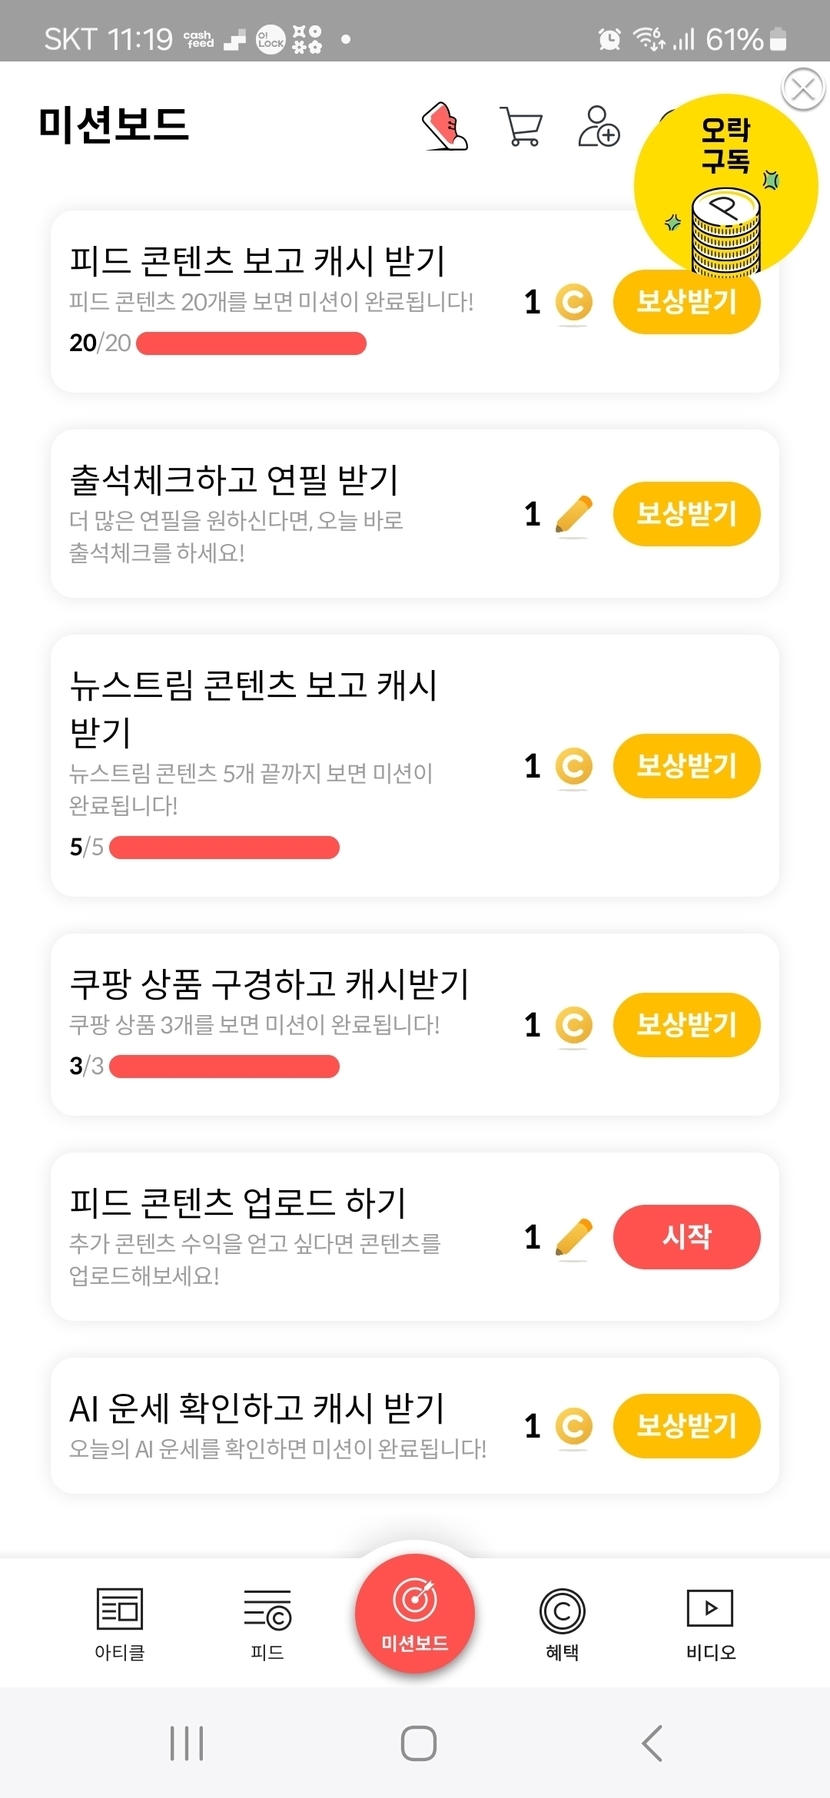Tap the pencil icon in 출석체크 mission

coord(573,515)
